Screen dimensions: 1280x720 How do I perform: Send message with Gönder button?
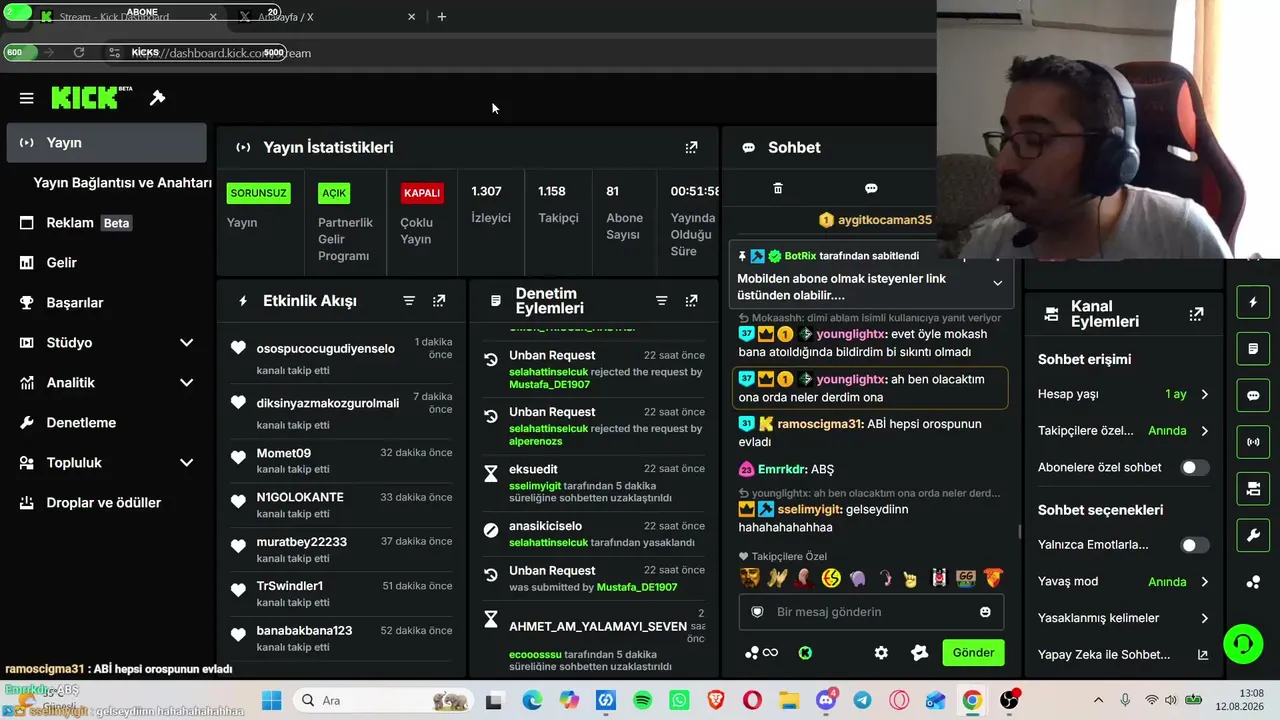[973, 653]
